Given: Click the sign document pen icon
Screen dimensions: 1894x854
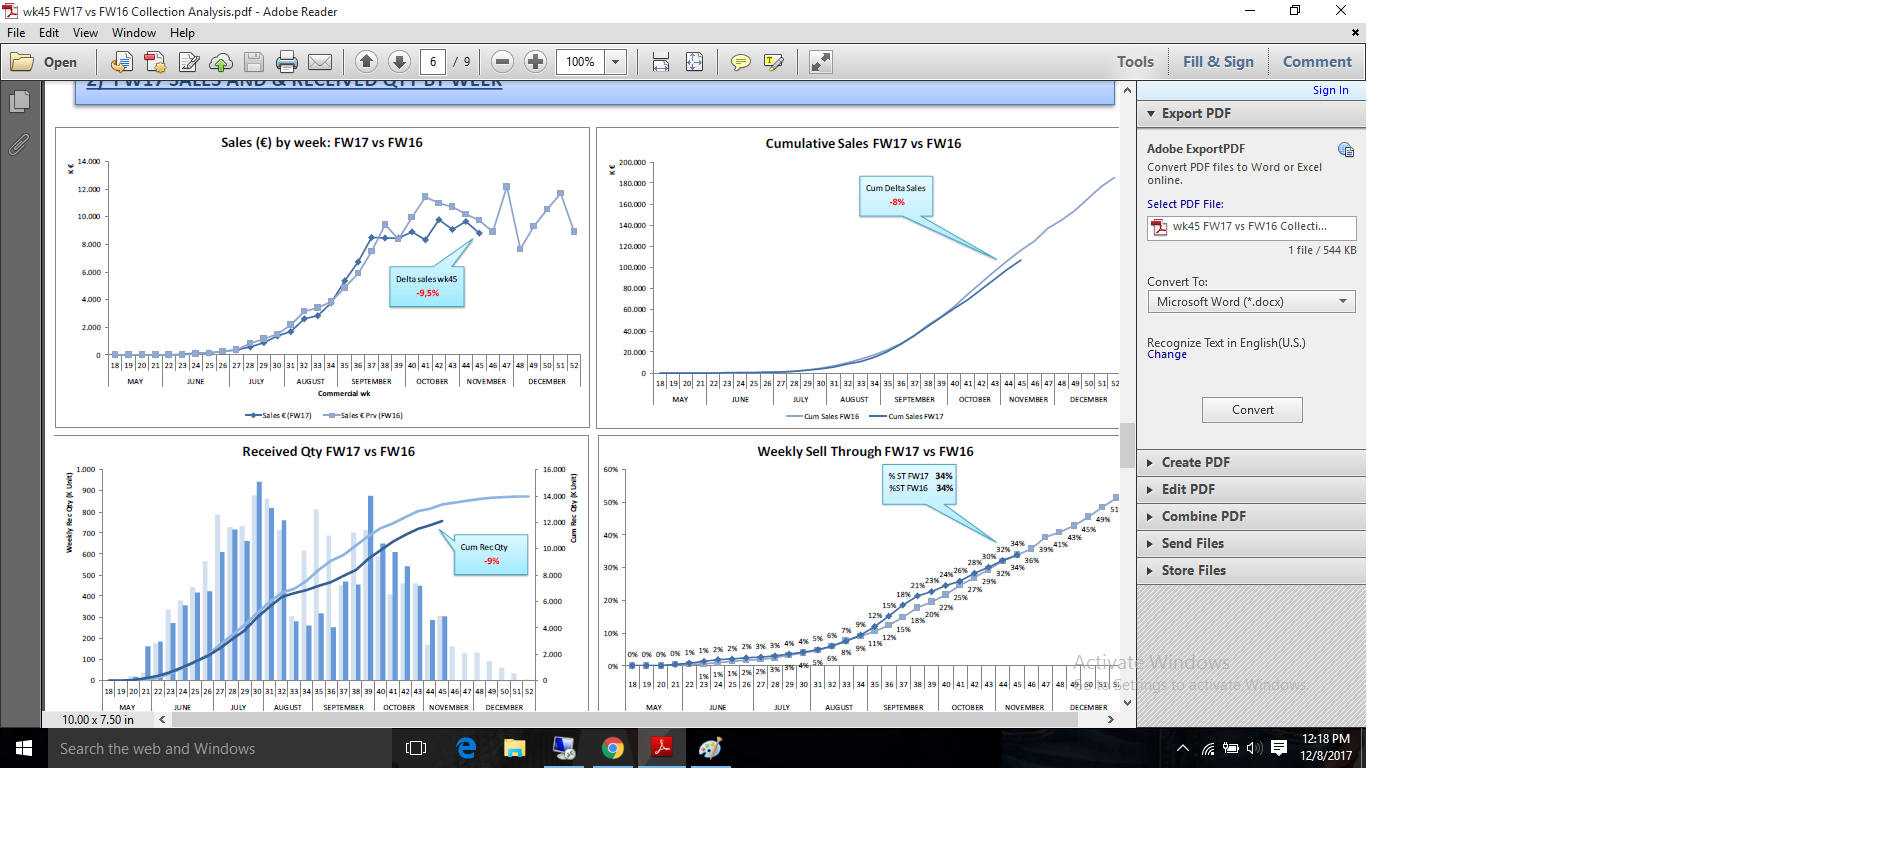Looking at the screenshot, I should [188, 62].
